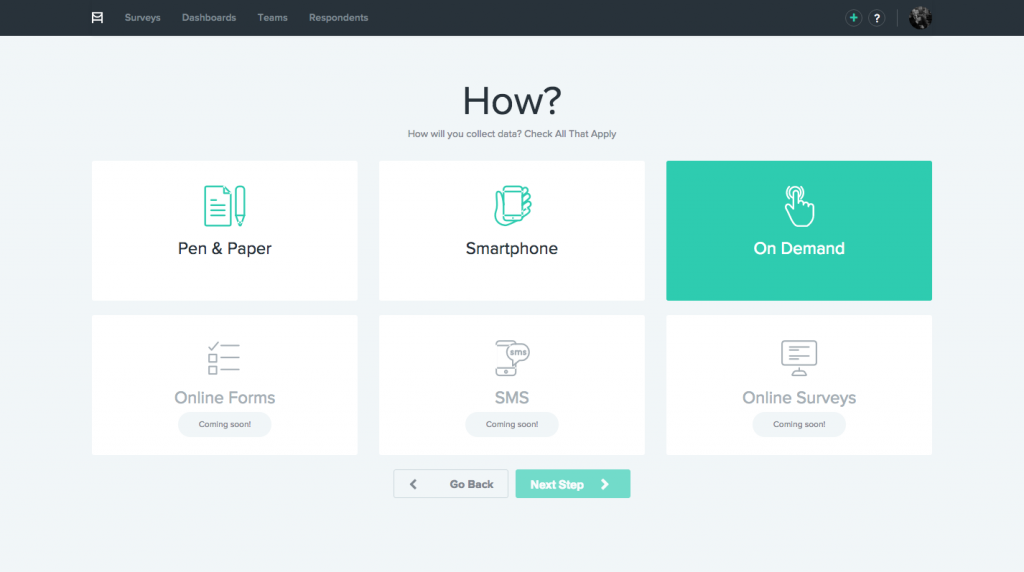
Task: Open help via question mark icon
Action: [876, 18]
